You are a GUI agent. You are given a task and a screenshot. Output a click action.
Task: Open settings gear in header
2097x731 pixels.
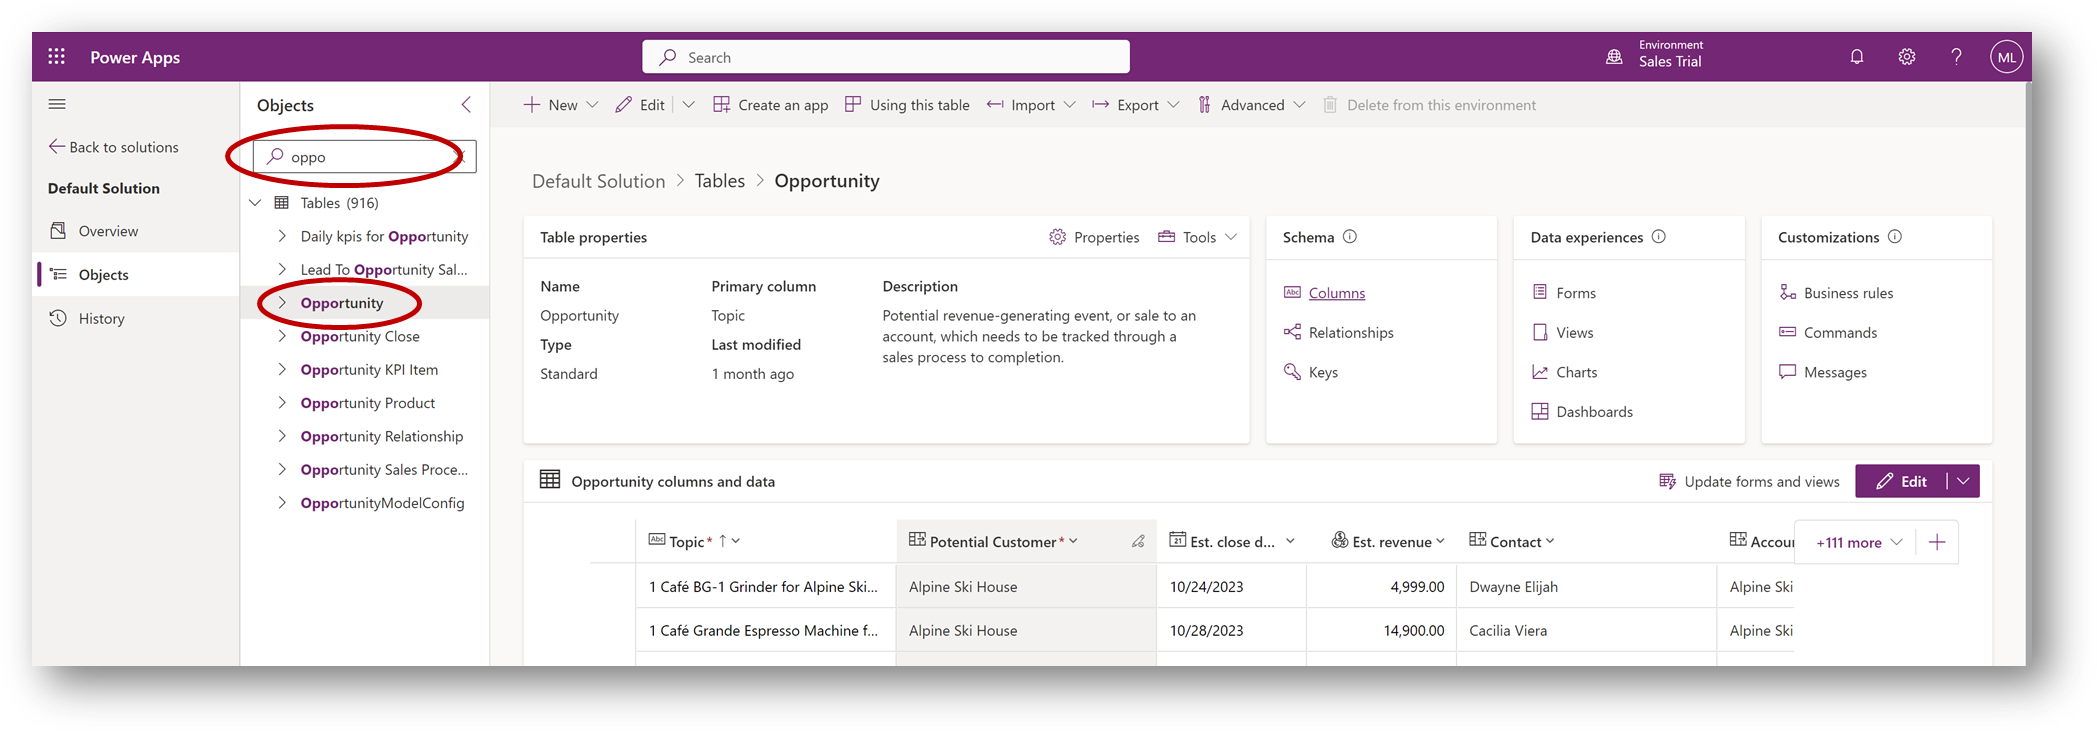point(1906,57)
